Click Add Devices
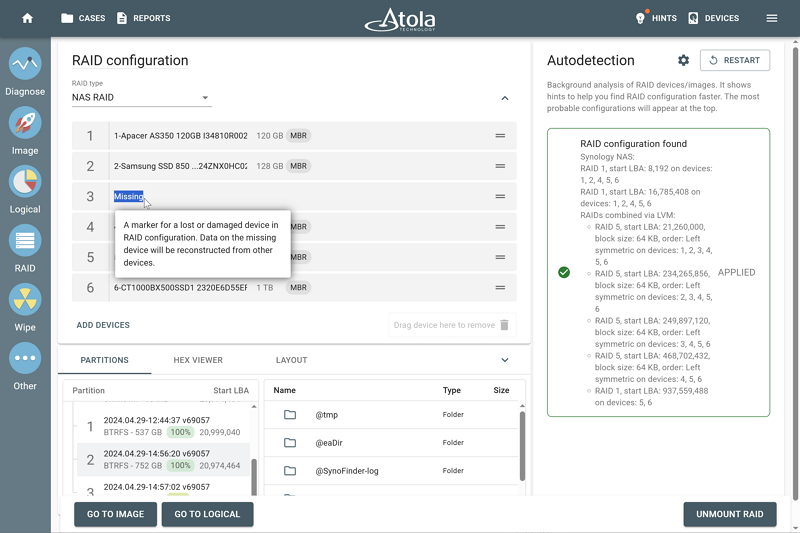Image resolution: width=800 pixels, height=533 pixels. (103, 325)
